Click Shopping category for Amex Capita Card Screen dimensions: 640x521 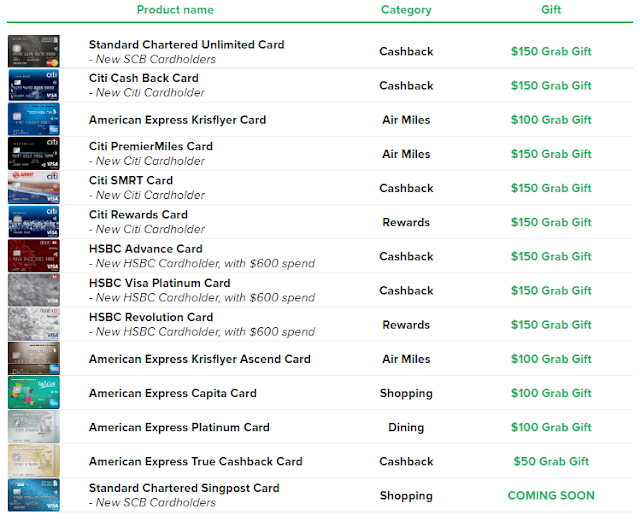pos(406,394)
